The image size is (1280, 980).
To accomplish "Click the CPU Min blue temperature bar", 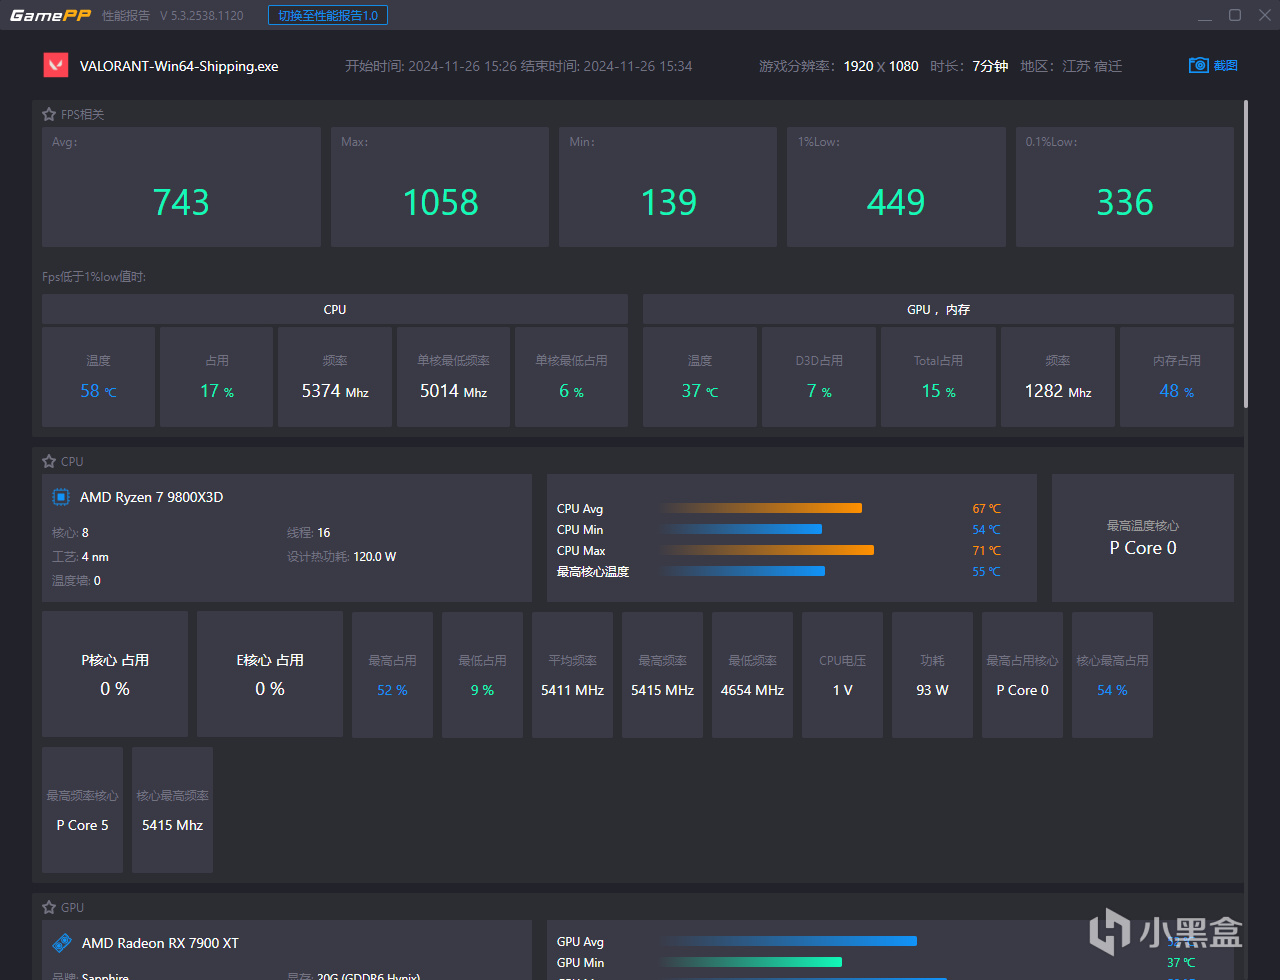I will tap(741, 529).
